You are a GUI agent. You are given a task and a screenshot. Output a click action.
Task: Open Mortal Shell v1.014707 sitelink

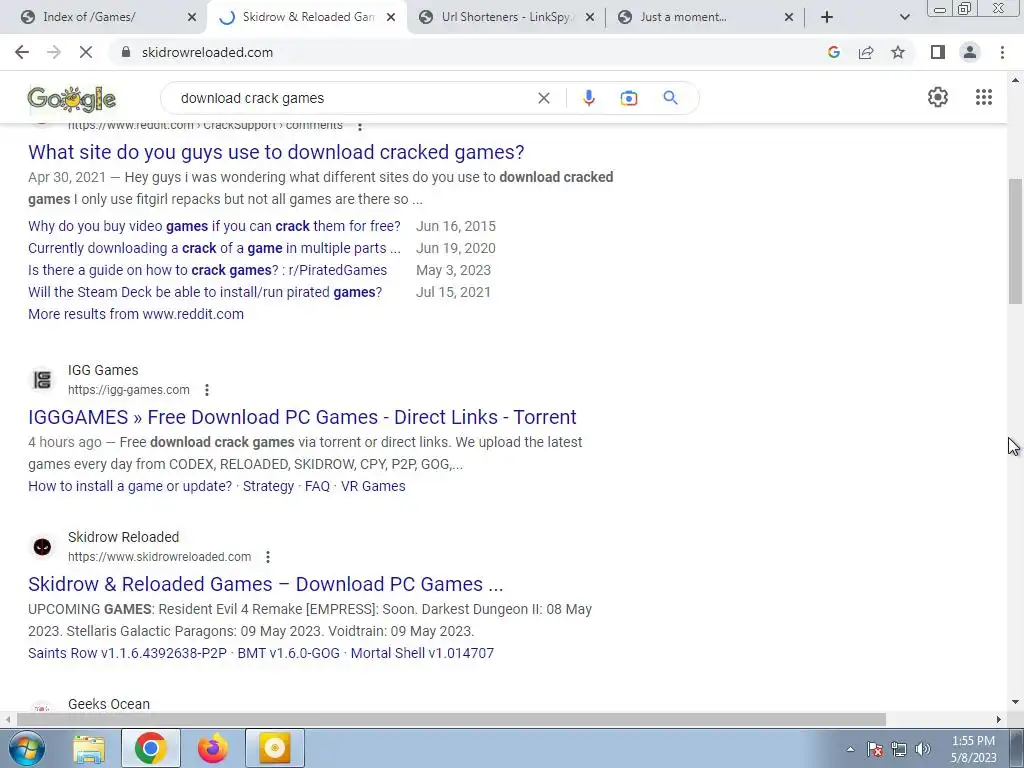point(423,654)
